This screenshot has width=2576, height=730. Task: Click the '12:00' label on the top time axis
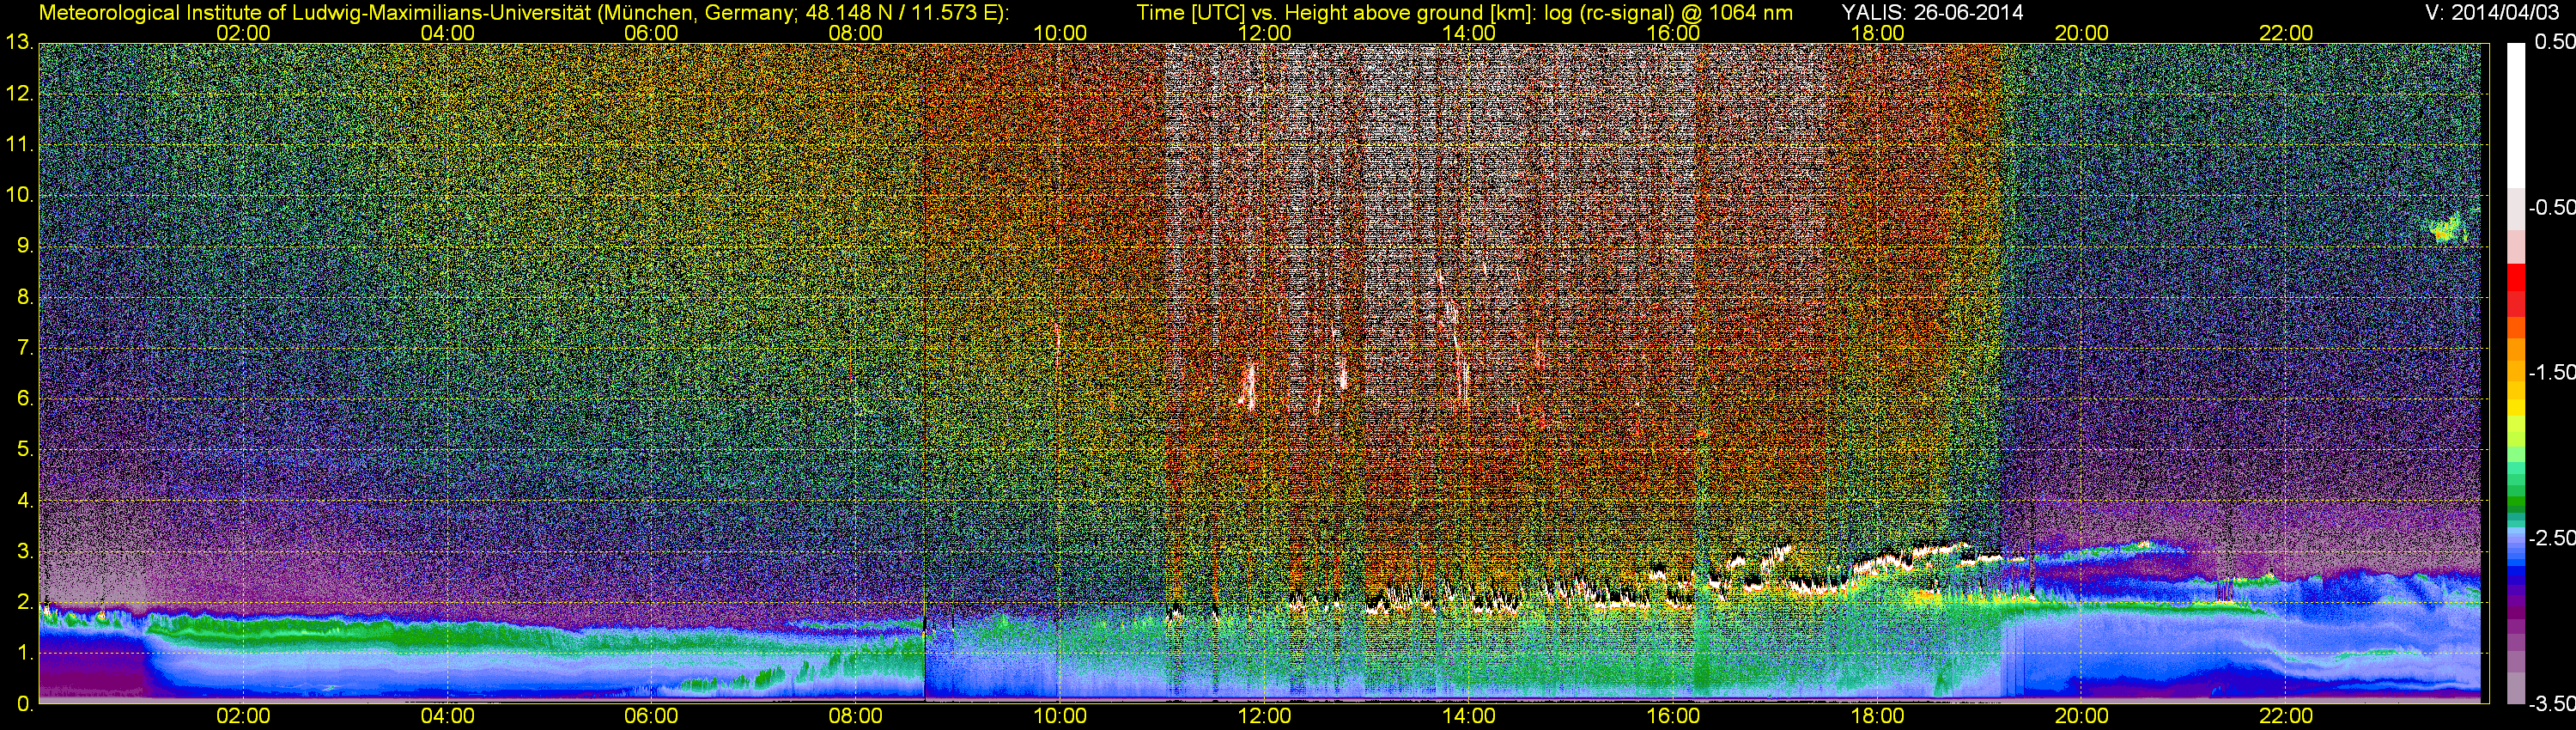tap(1265, 33)
